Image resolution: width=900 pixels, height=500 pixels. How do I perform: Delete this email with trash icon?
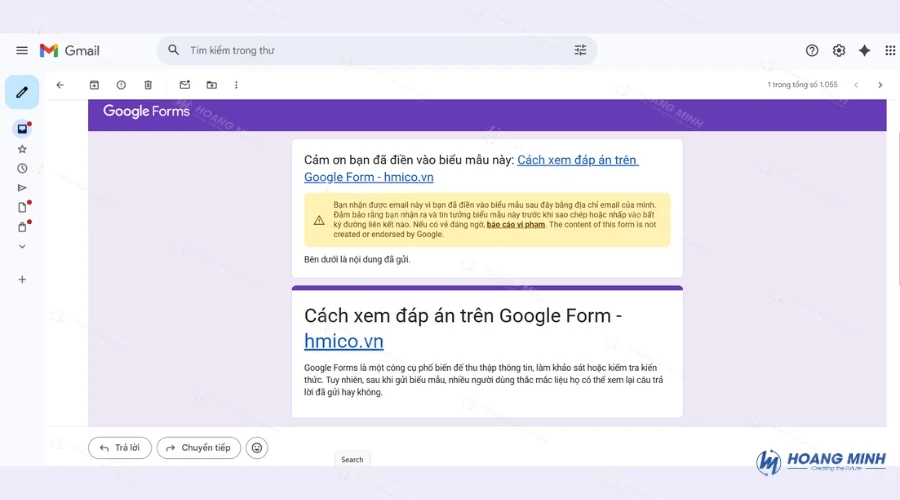point(148,85)
